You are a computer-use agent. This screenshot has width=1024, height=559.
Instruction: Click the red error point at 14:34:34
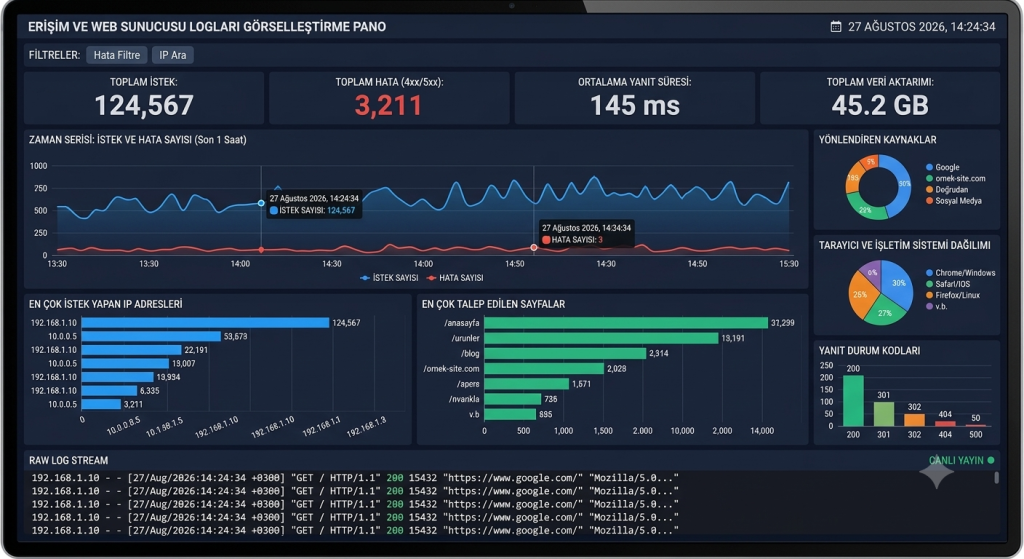pos(534,248)
